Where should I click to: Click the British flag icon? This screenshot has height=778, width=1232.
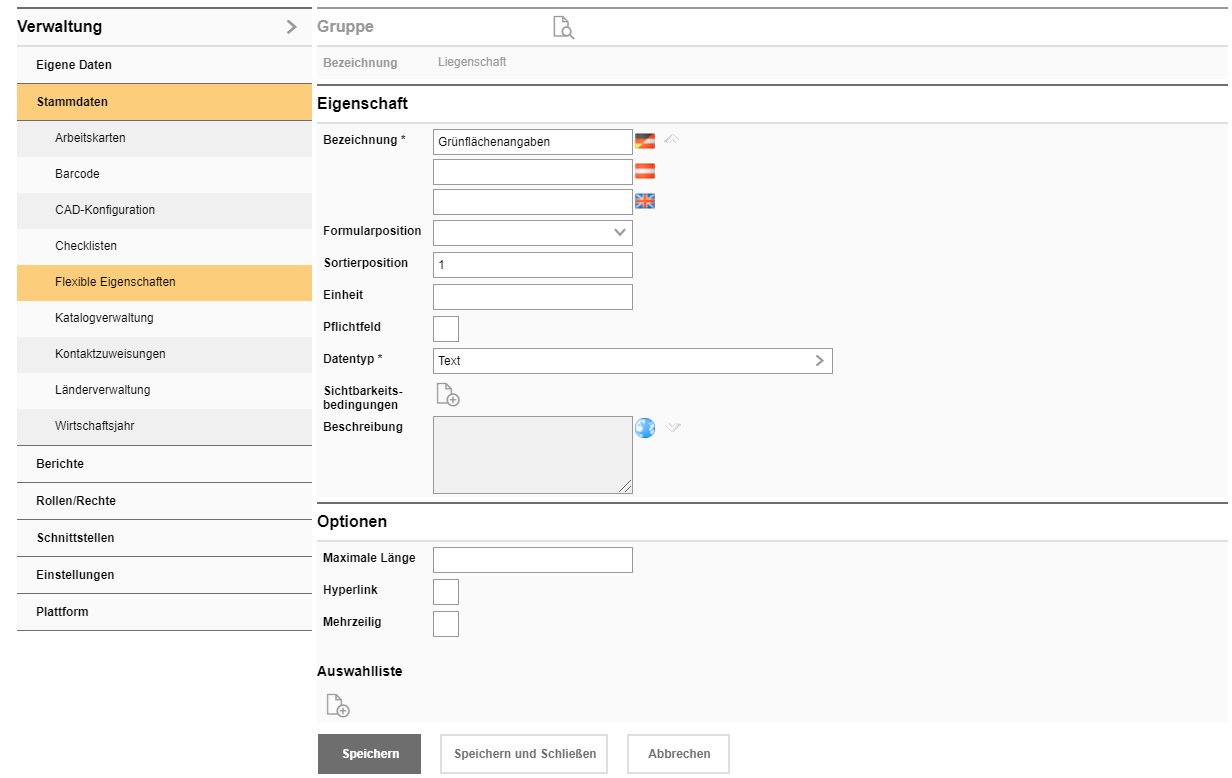click(645, 201)
